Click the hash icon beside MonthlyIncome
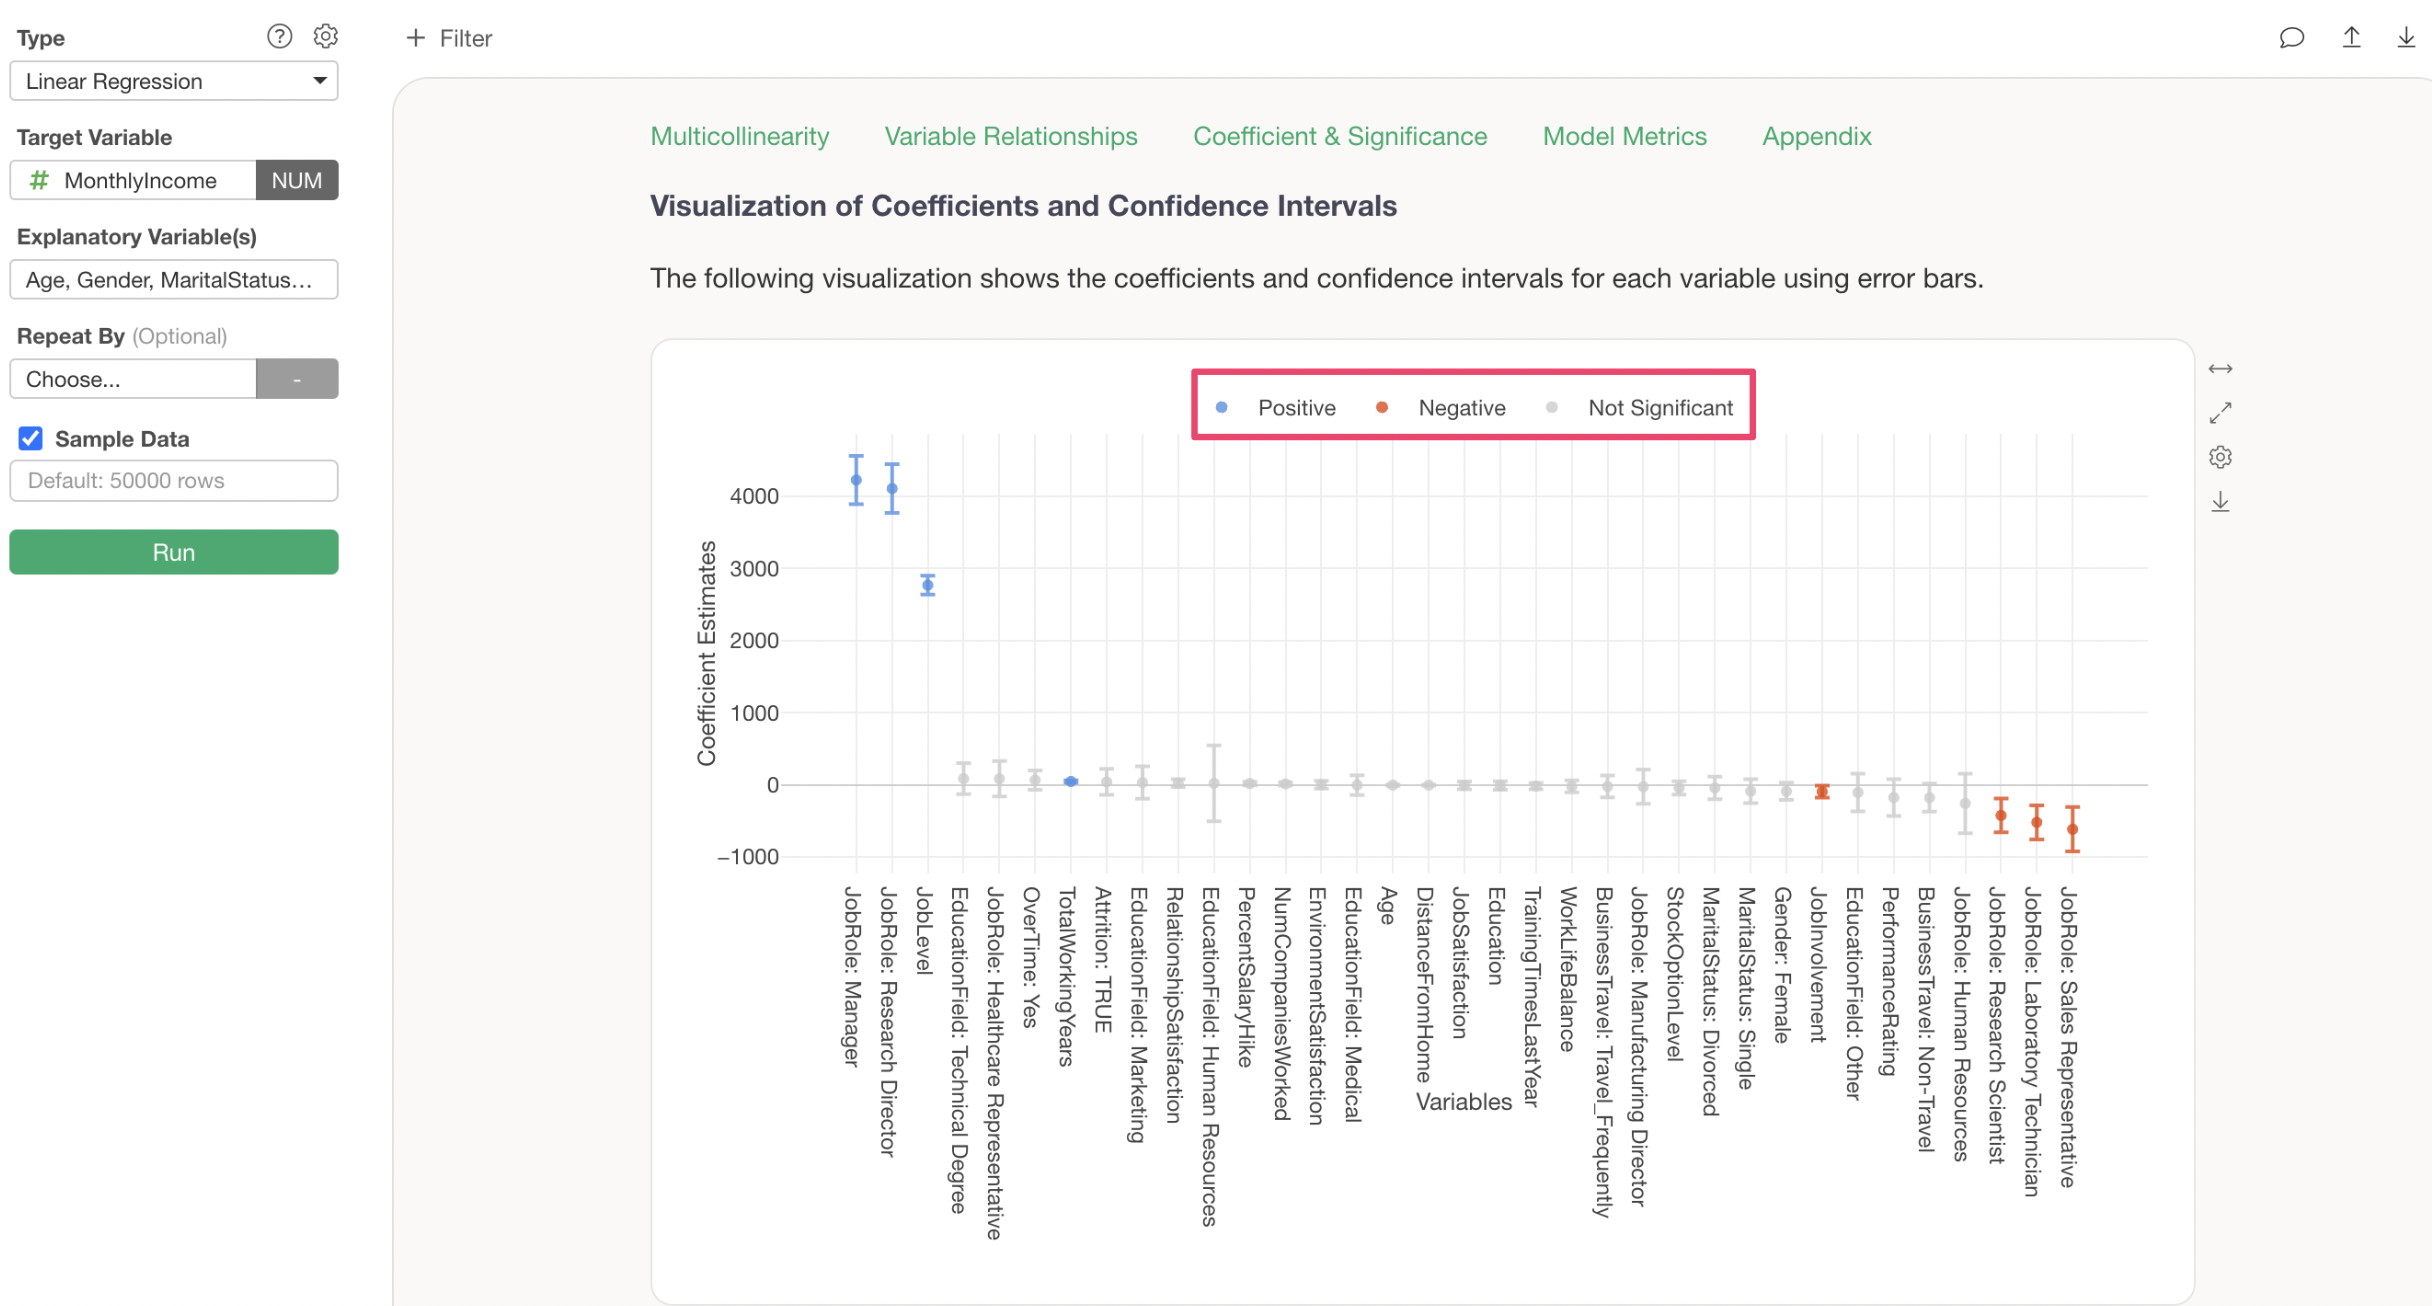 (x=39, y=180)
